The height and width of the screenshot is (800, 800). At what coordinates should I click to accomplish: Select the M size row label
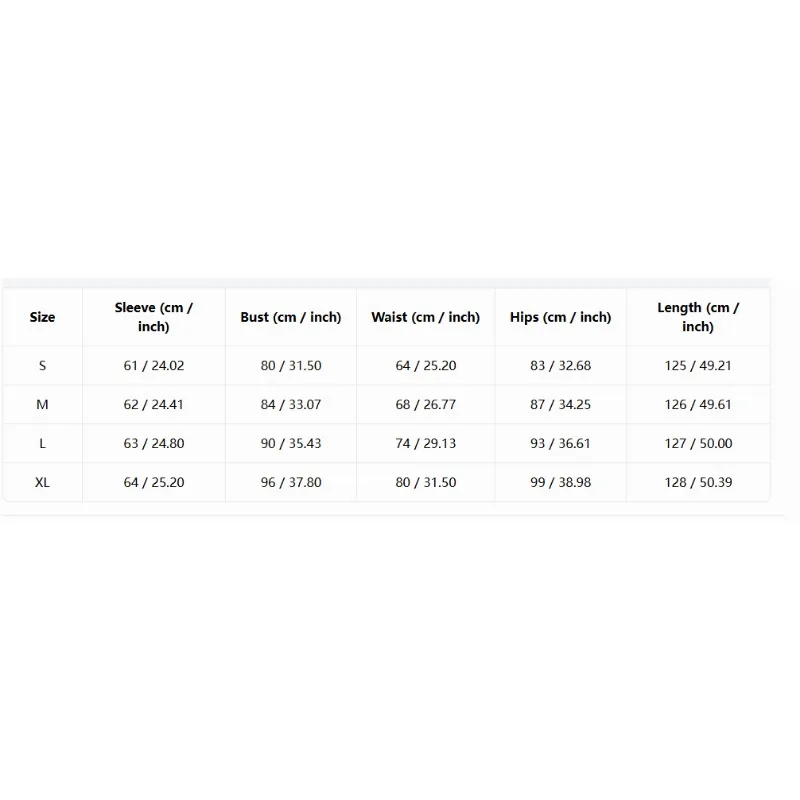[x=42, y=405]
